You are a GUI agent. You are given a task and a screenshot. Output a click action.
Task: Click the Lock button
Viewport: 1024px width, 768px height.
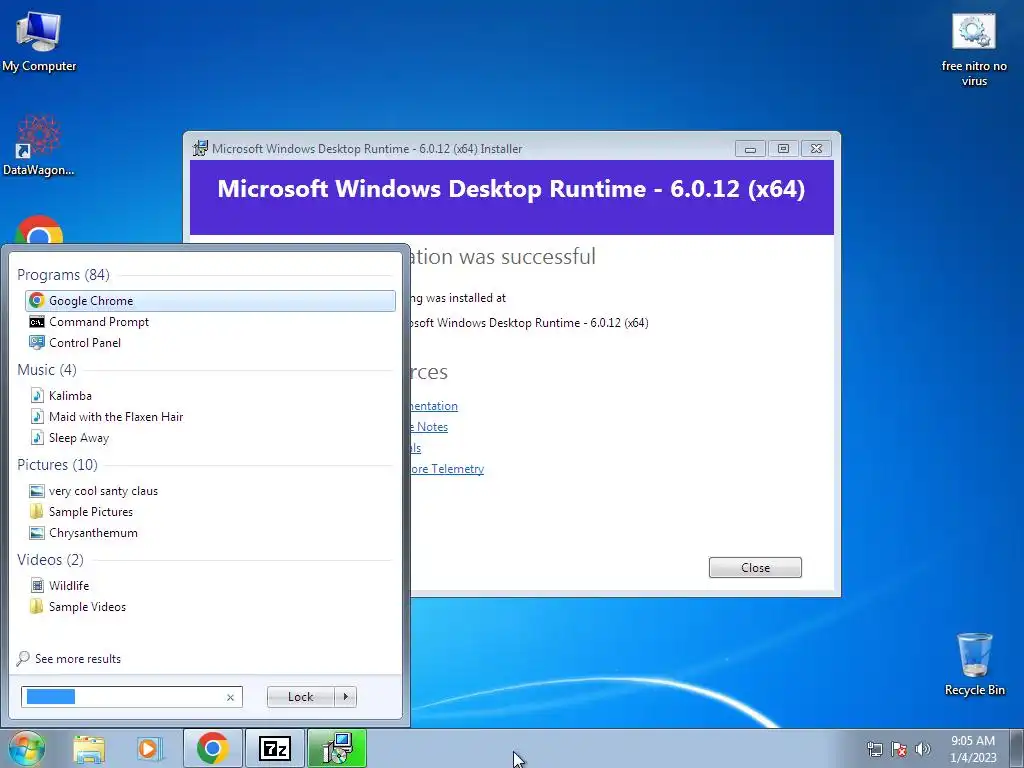300,697
